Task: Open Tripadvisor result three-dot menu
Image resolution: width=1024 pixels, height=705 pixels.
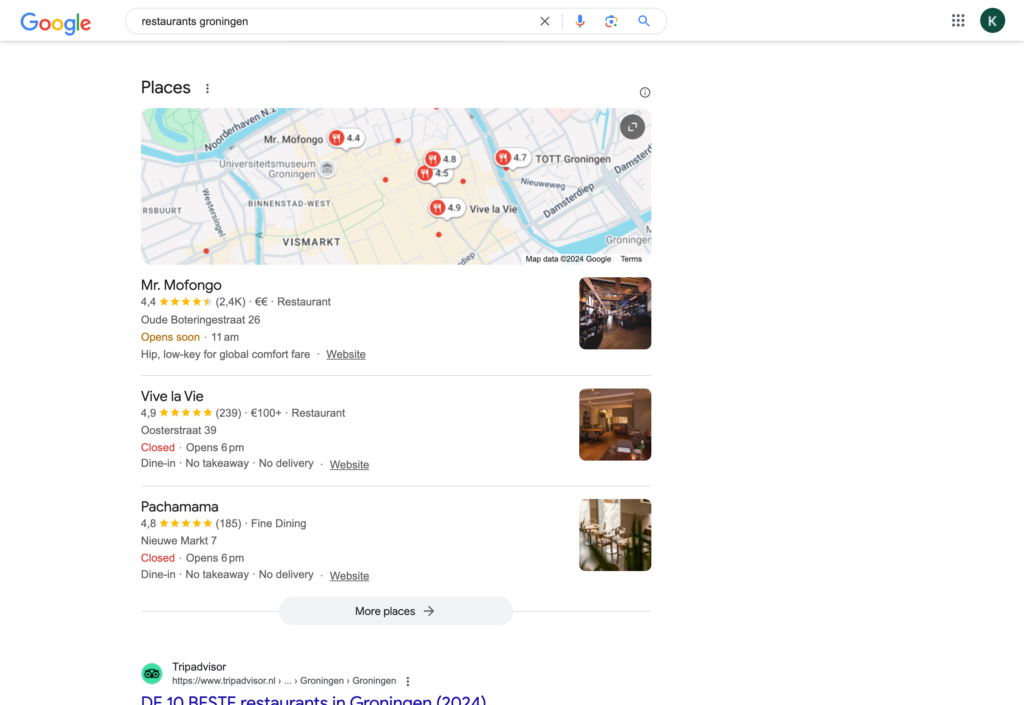Action: (x=408, y=682)
